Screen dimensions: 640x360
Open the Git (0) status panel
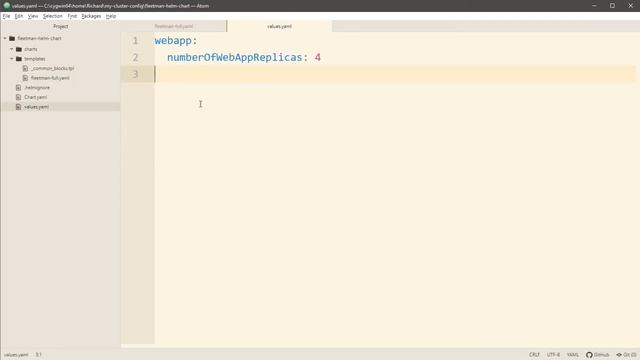point(626,355)
